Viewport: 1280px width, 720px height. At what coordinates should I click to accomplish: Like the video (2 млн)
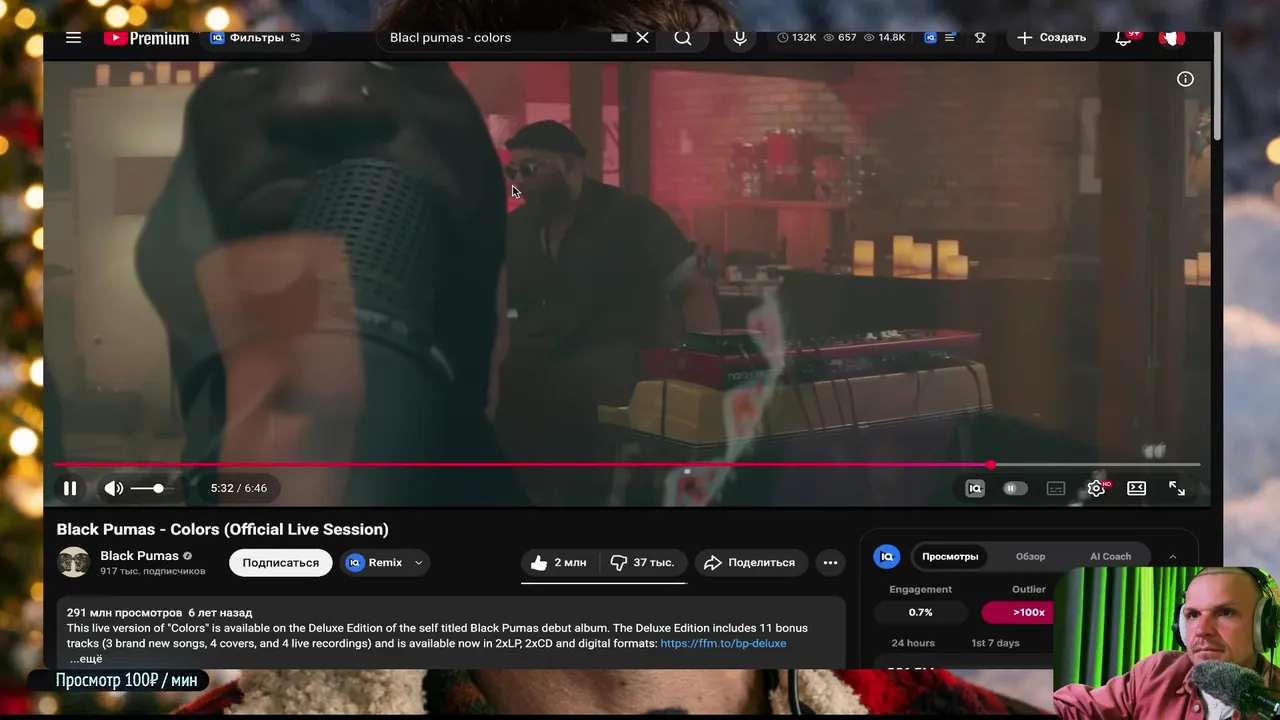[558, 562]
